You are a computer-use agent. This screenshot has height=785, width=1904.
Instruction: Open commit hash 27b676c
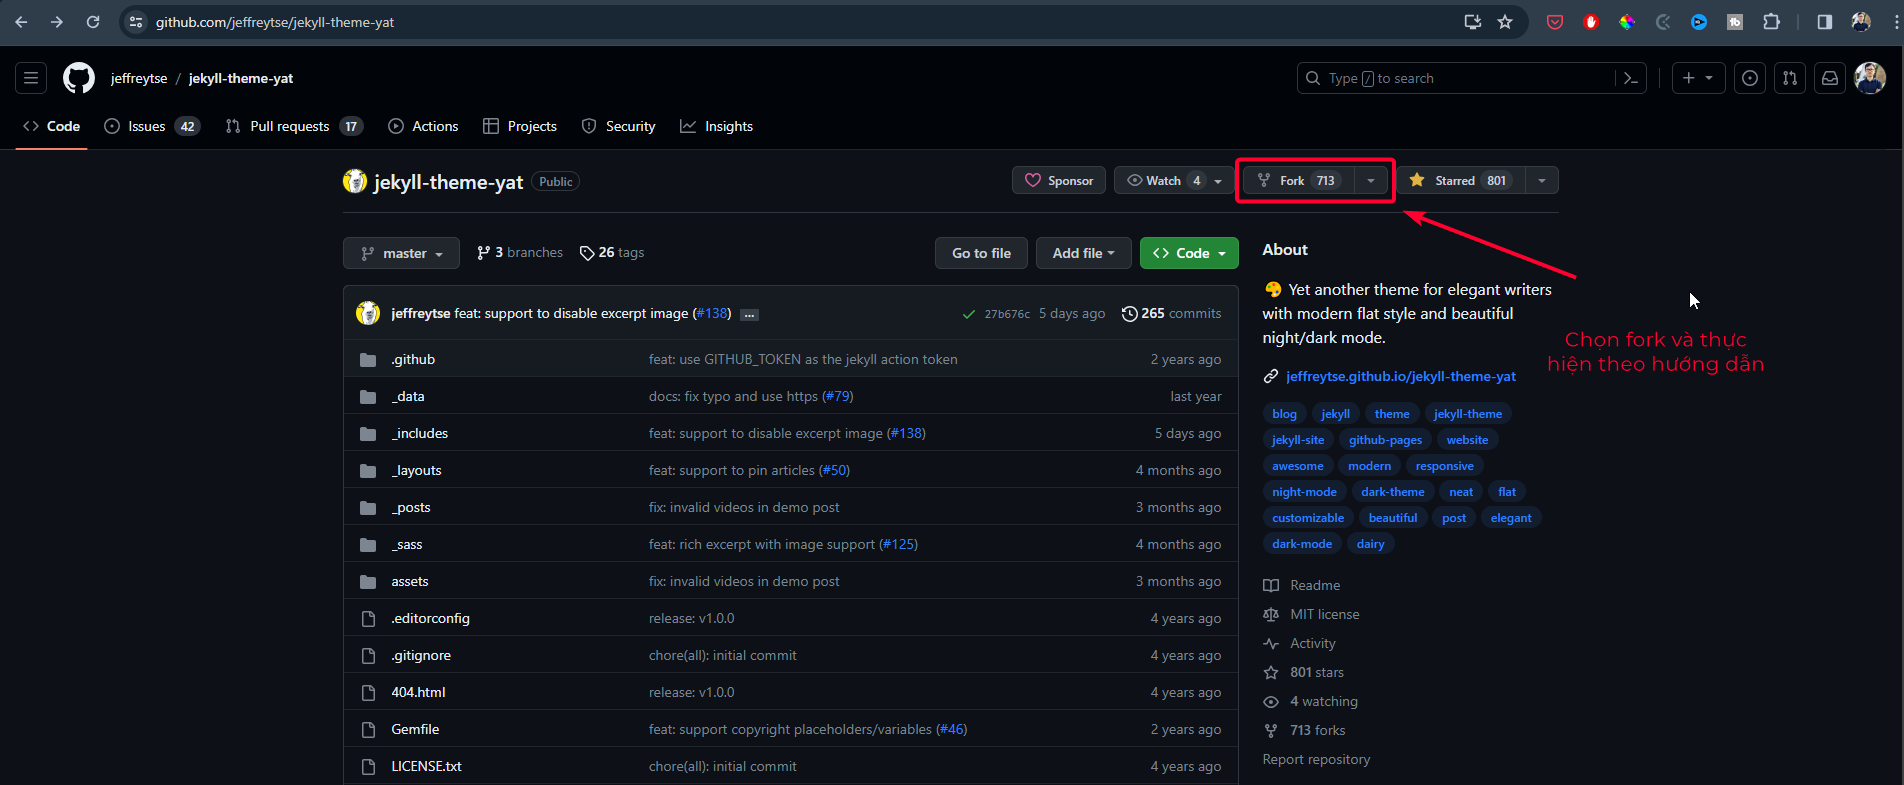tap(1007, 314)
